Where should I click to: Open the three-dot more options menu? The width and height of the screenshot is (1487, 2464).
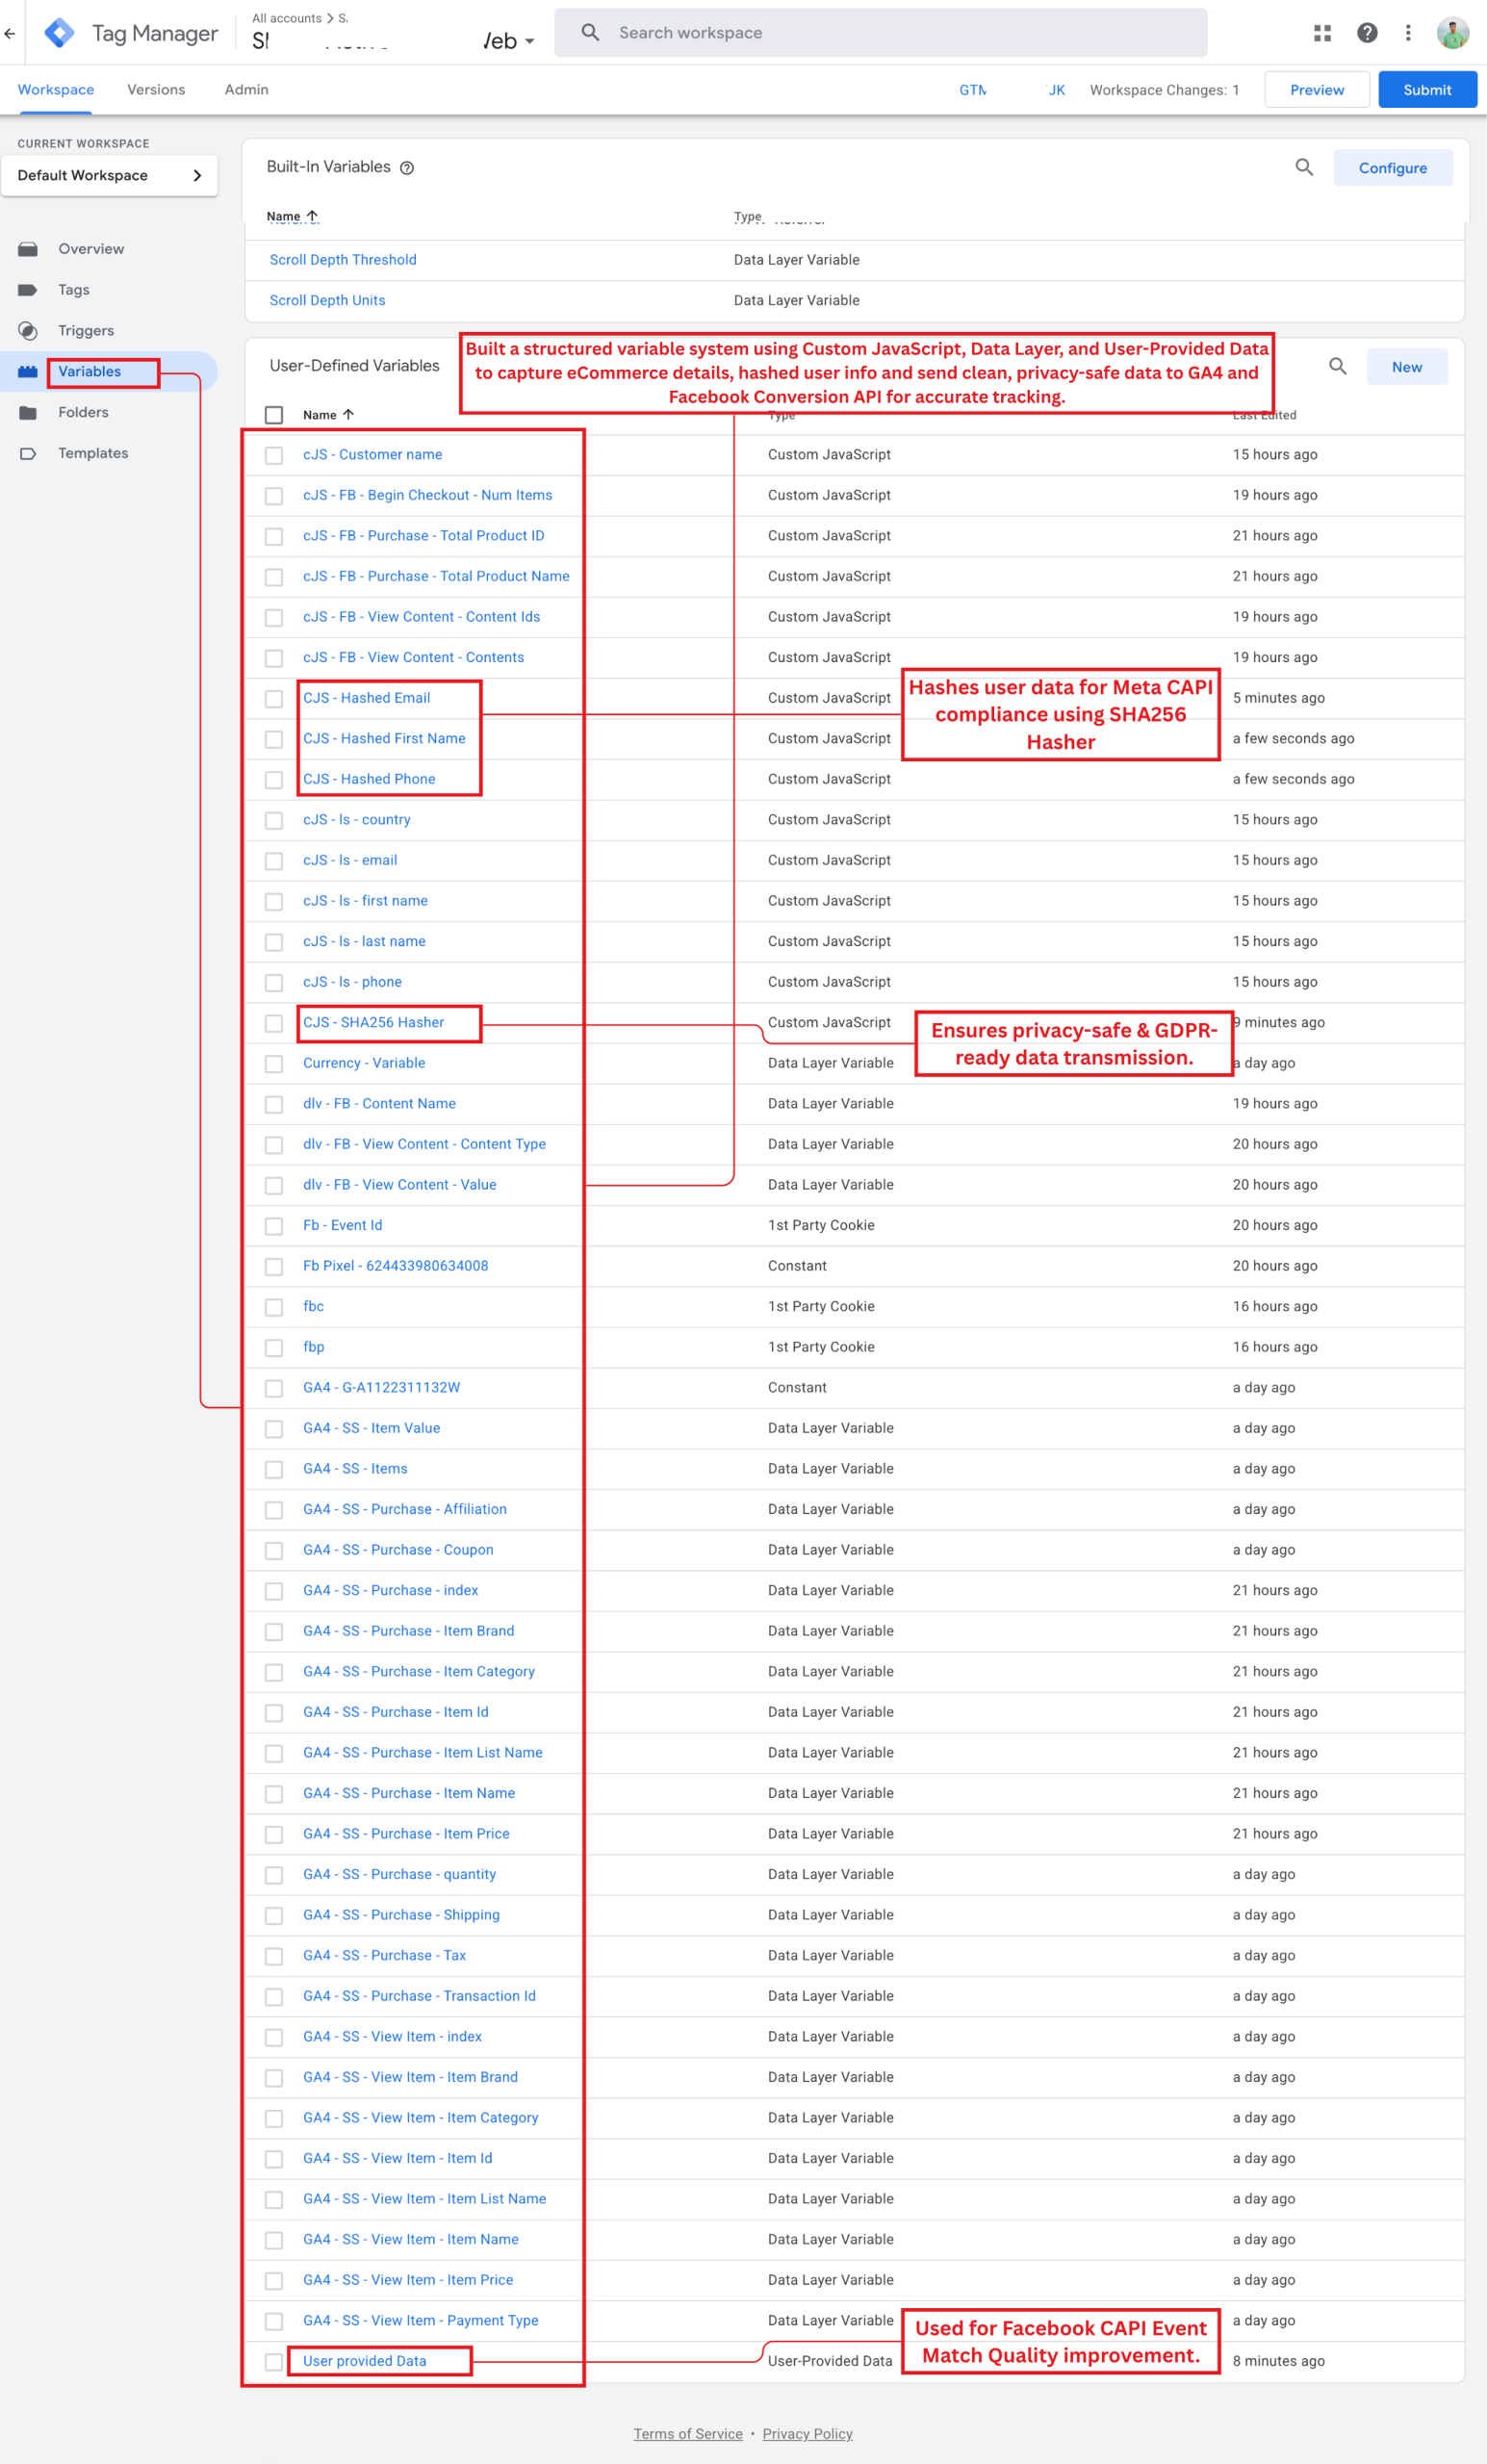tap(1408, 33)
